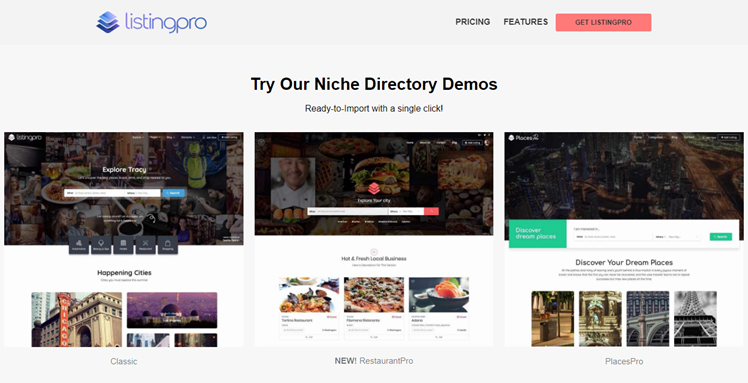Click the "Discover Your Dream Places" heading
Screen dimensions: 748x383
pos(624,262)
